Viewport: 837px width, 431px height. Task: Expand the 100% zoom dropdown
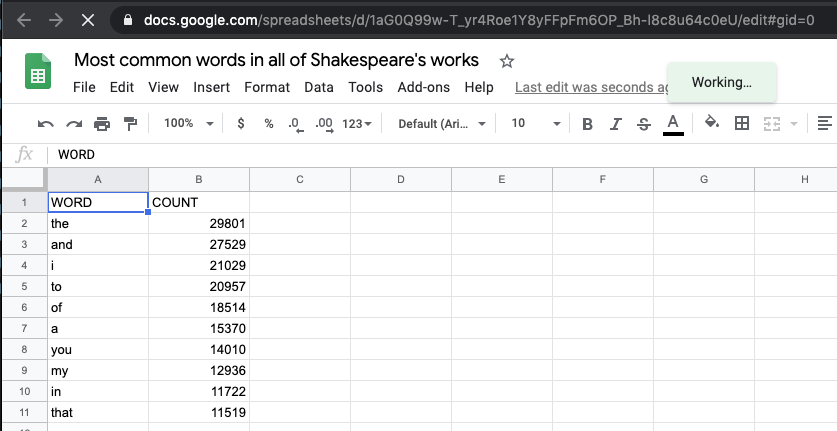click(x=188, y=123)
